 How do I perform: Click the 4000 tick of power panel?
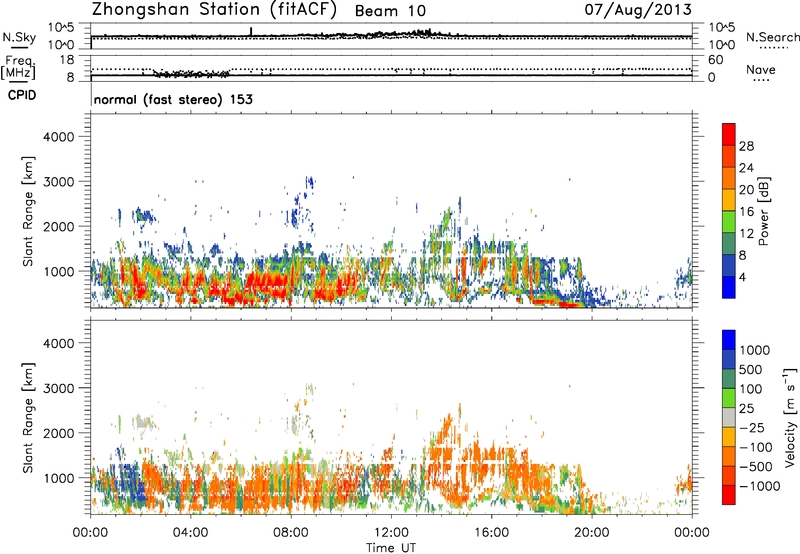(58, 137)
